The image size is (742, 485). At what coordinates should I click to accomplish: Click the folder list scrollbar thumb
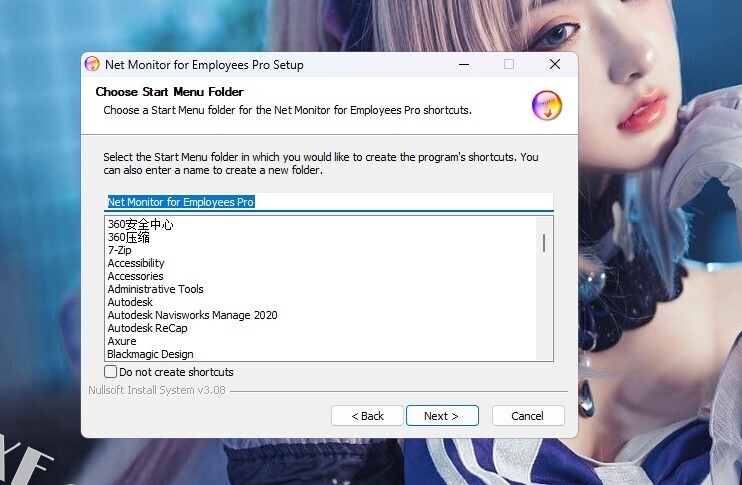pyautogui.click(x=544, y=243)
